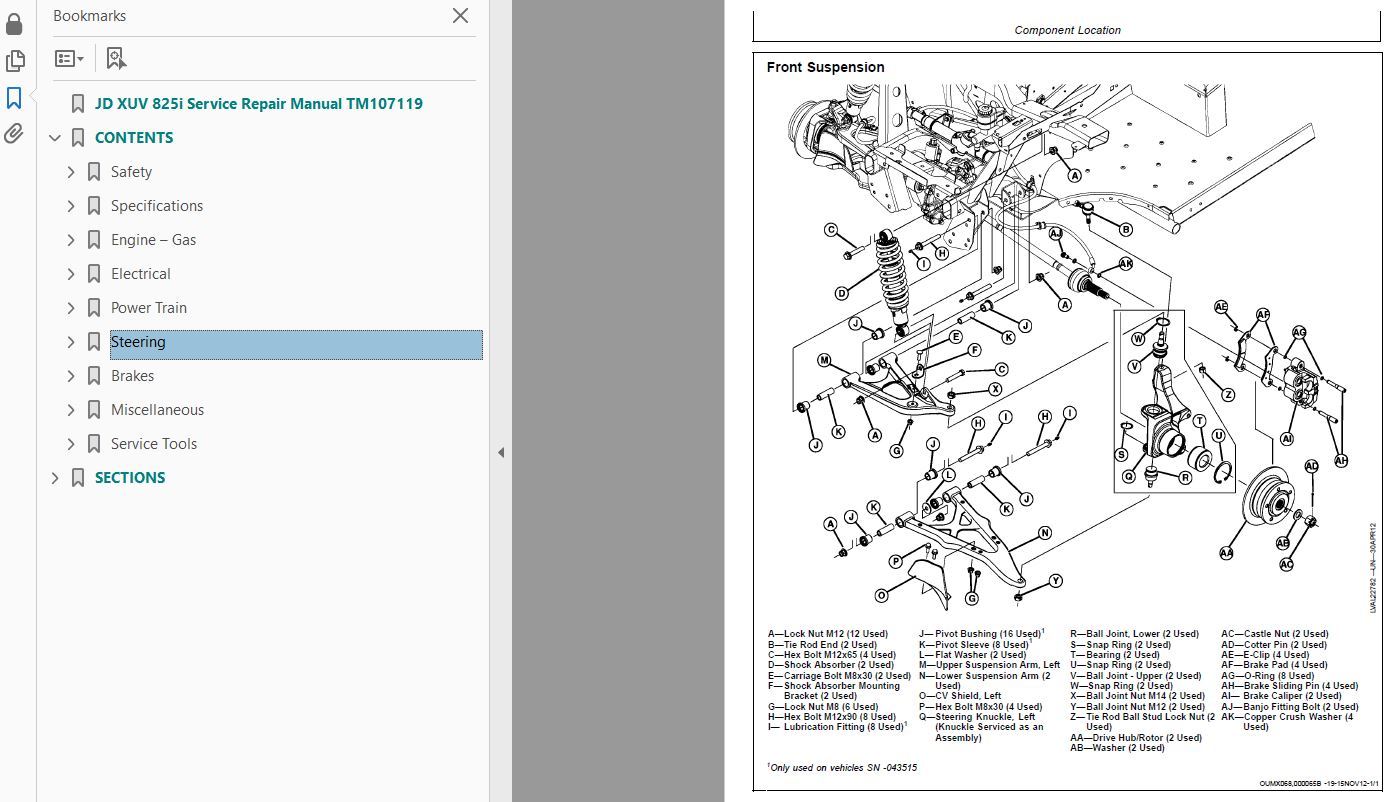Jump to the Specifications bookmark
The height and width of the screenshot is (802, 1399).
pyautogui.click(x=157, y=206)
